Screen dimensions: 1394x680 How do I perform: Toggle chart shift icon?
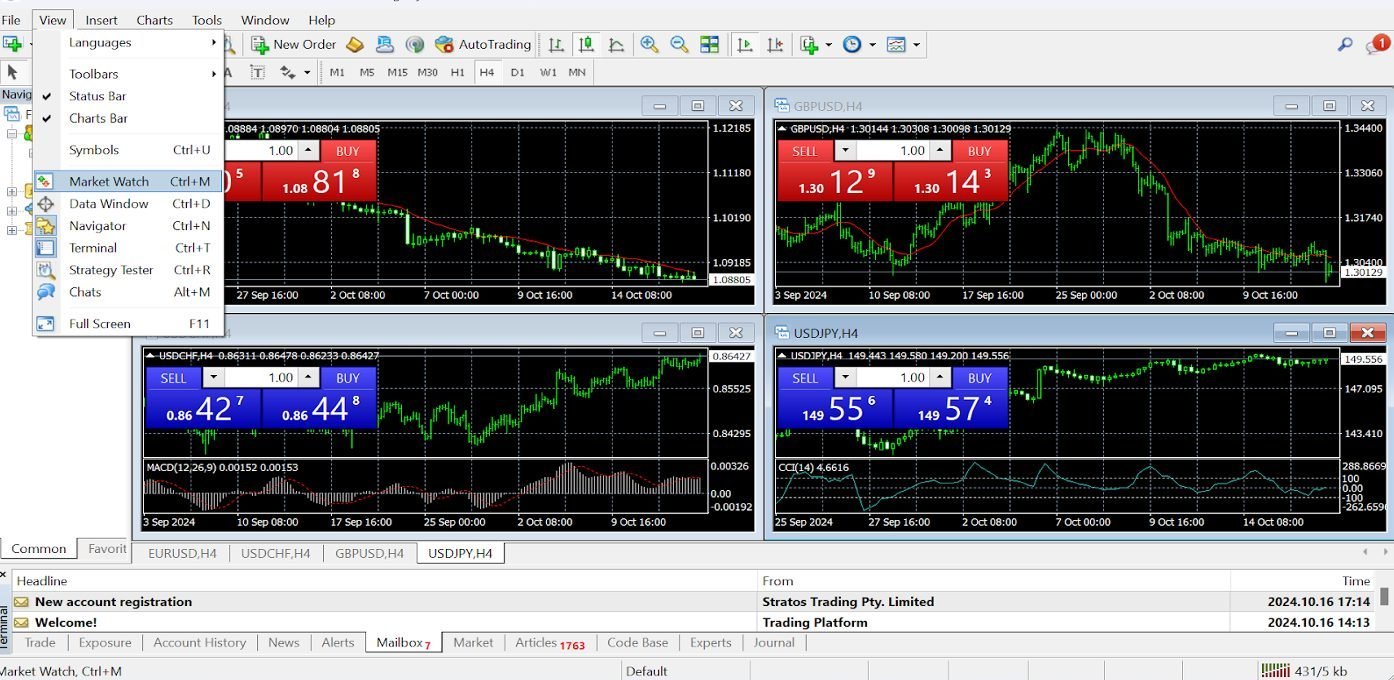(774, 44)
